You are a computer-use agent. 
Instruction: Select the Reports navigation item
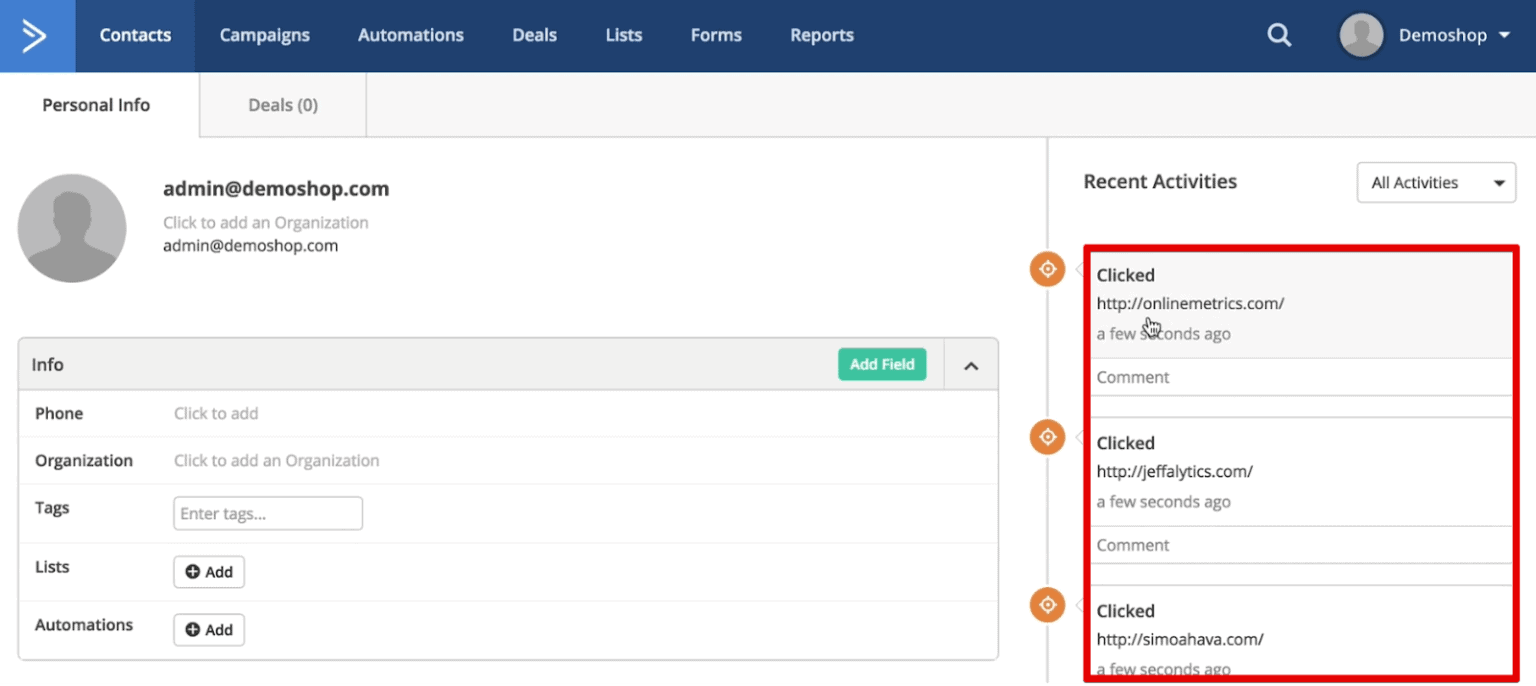pos(822,34)
